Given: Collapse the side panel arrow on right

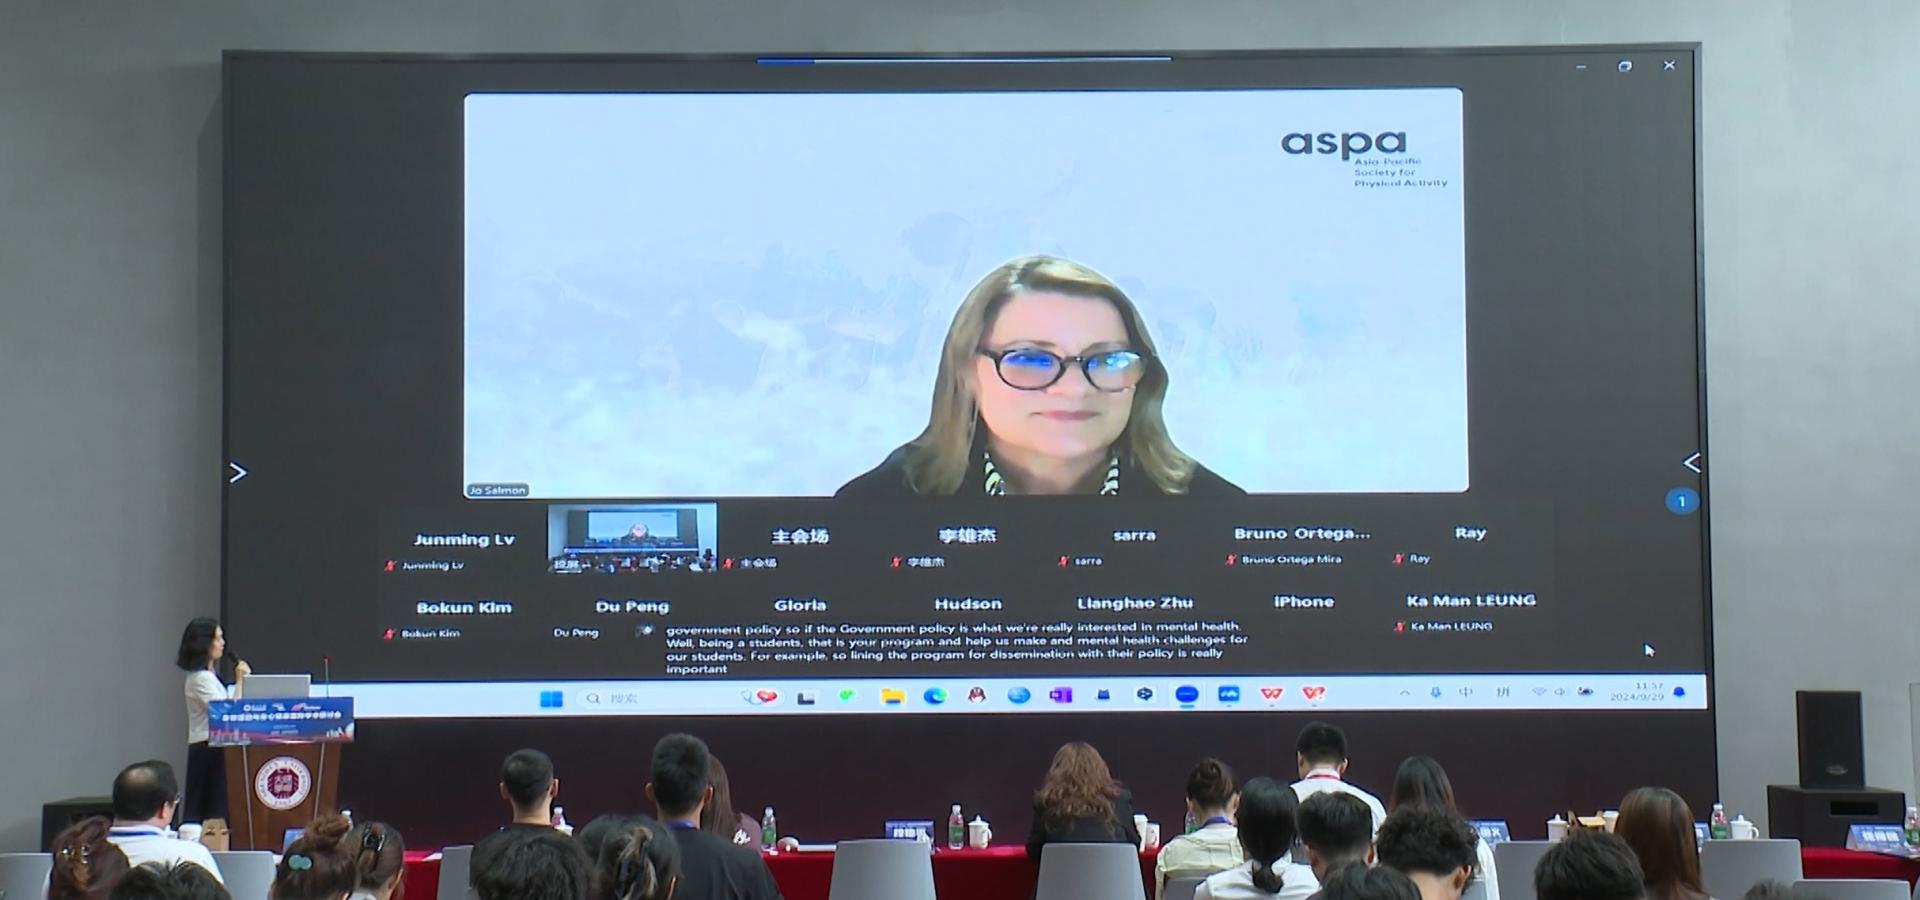Looking at the screenshot, I should pos(1691,463).
